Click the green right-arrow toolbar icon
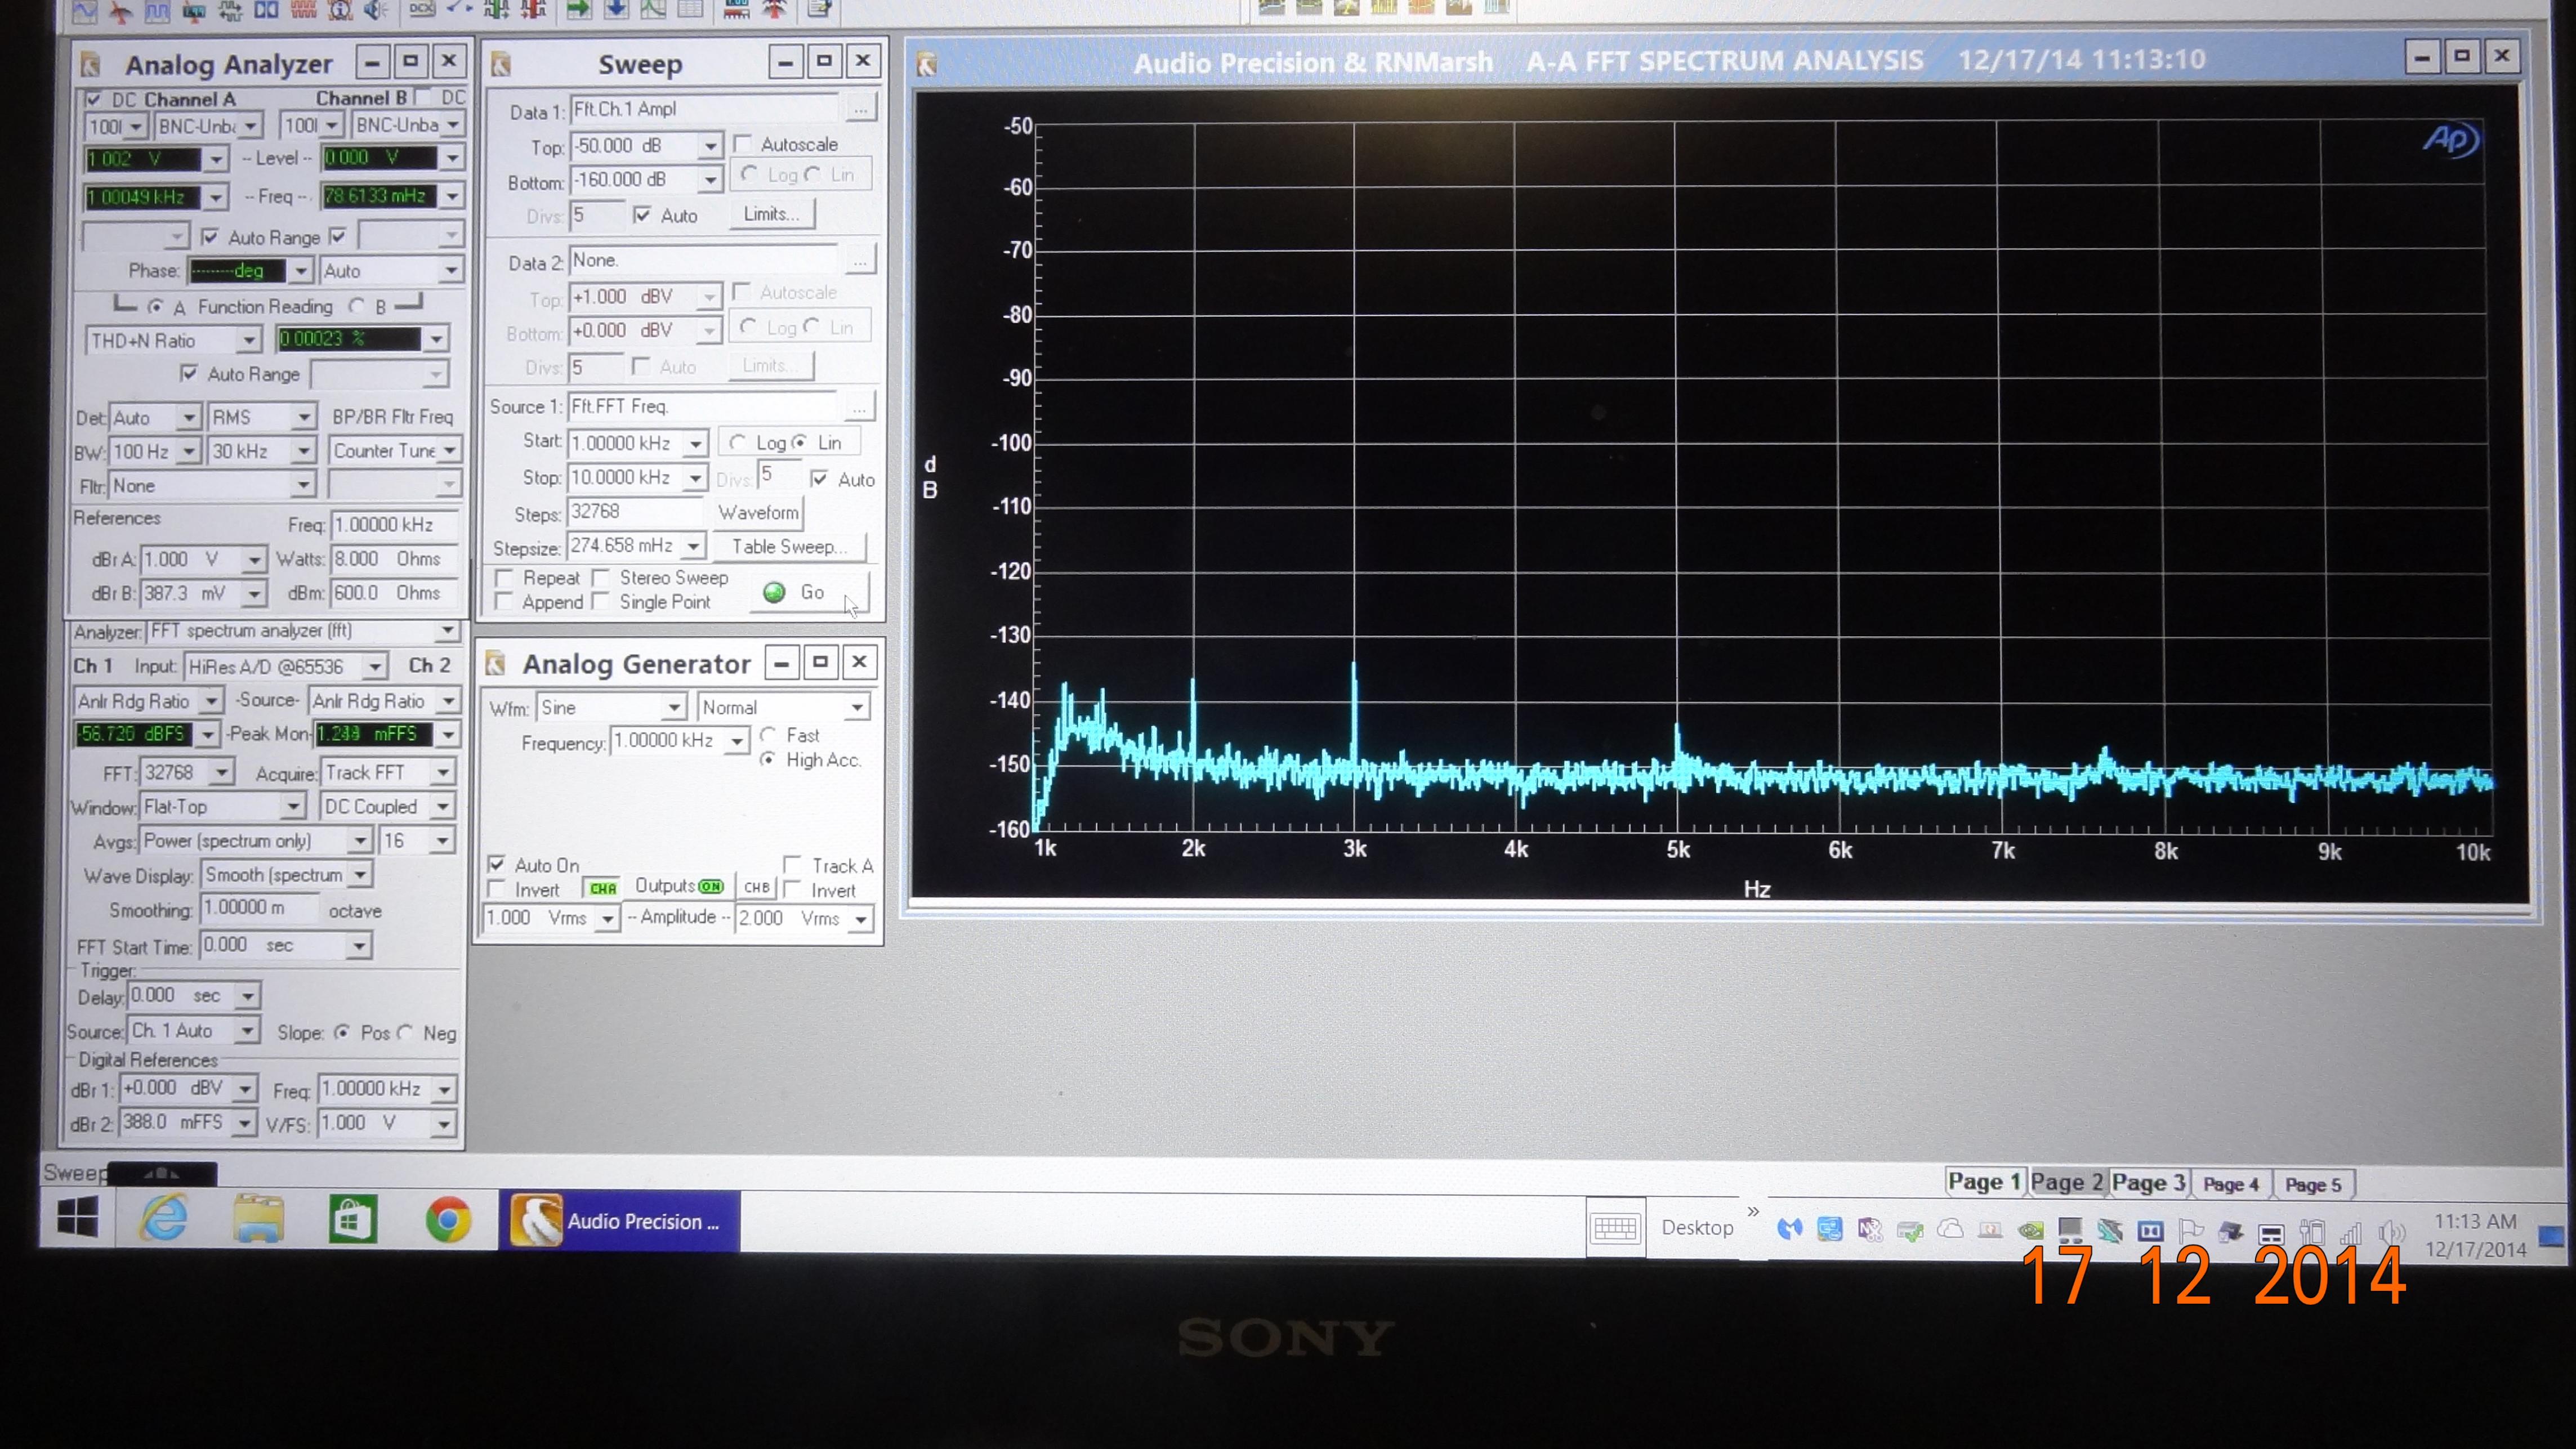Viewport: 2576px width, 1449px height. 578,9
